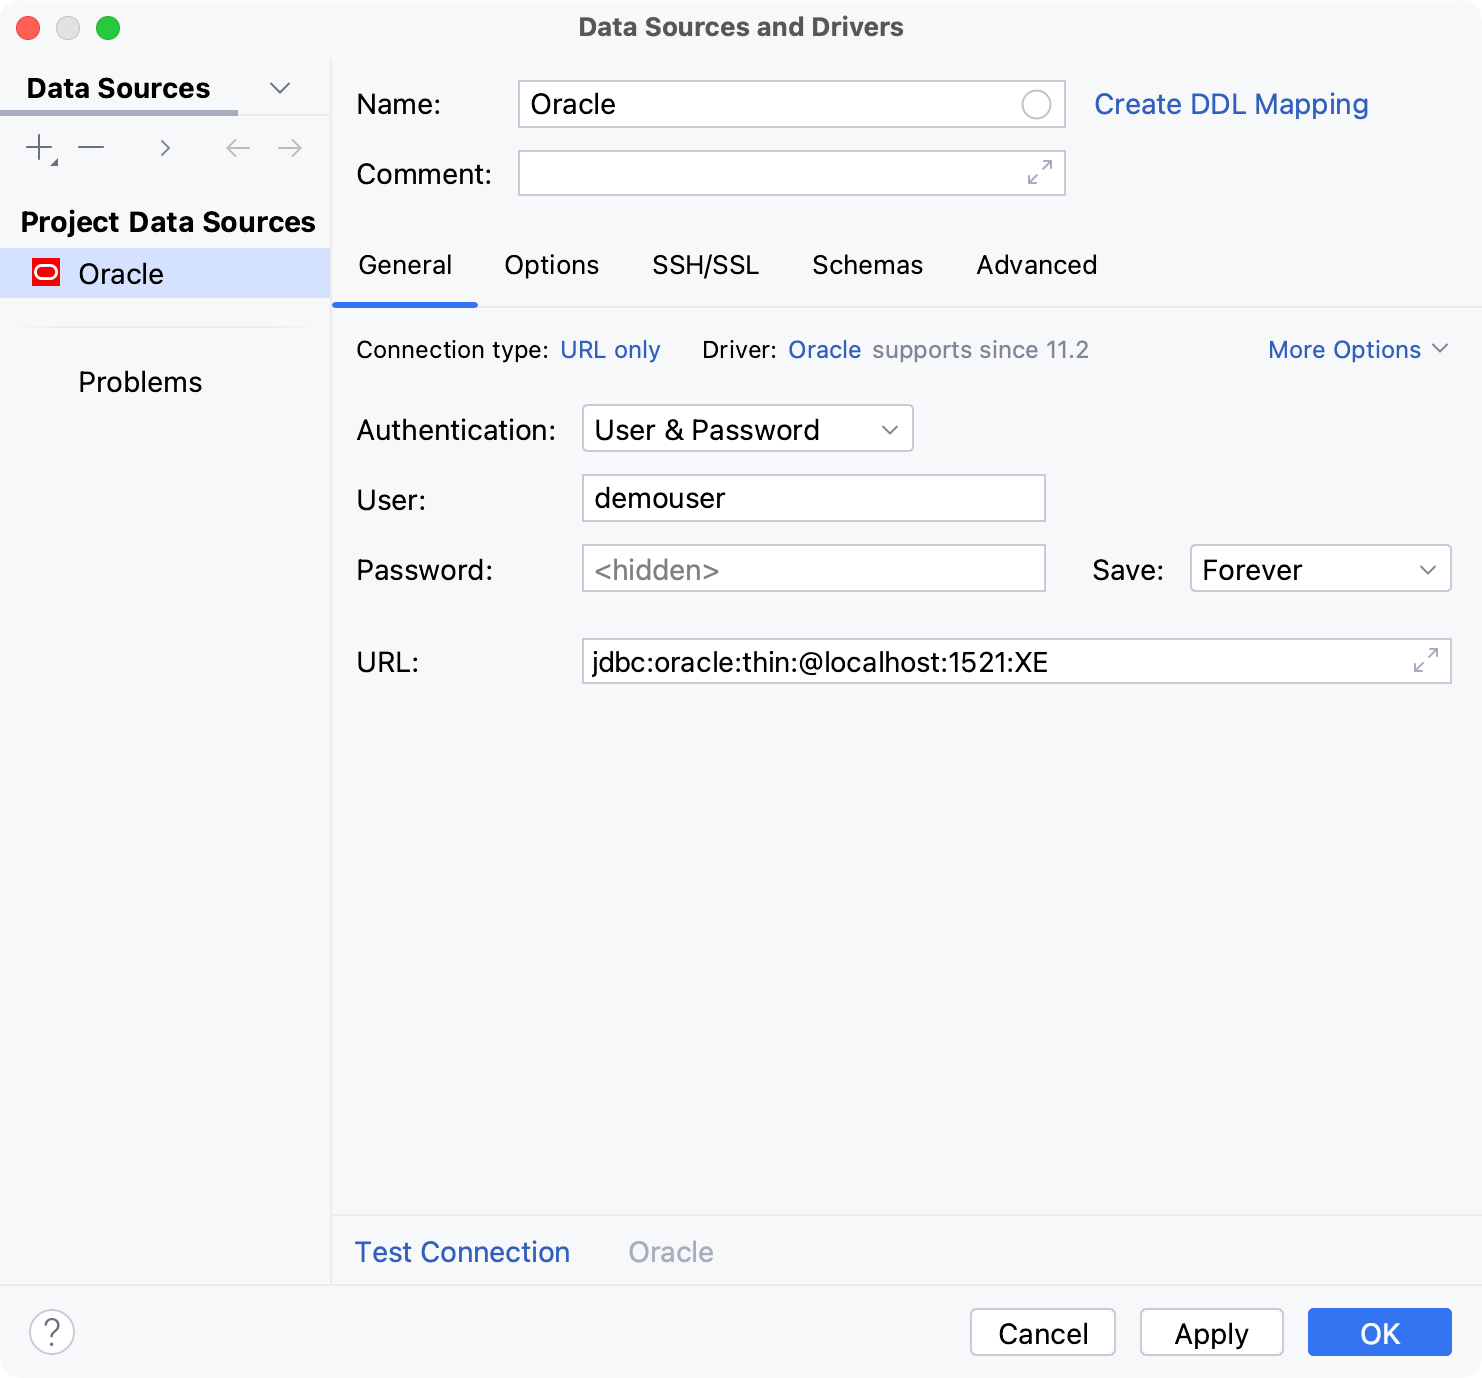Click the back navigation arrow
1482x1378 pixels.
coord(237,147)
